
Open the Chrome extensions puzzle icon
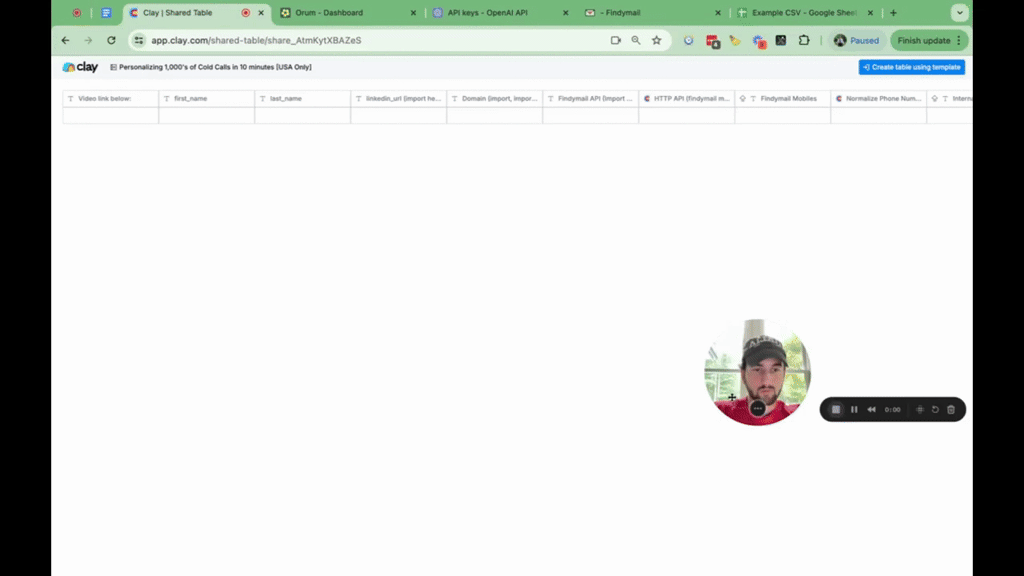coord(803,41)
